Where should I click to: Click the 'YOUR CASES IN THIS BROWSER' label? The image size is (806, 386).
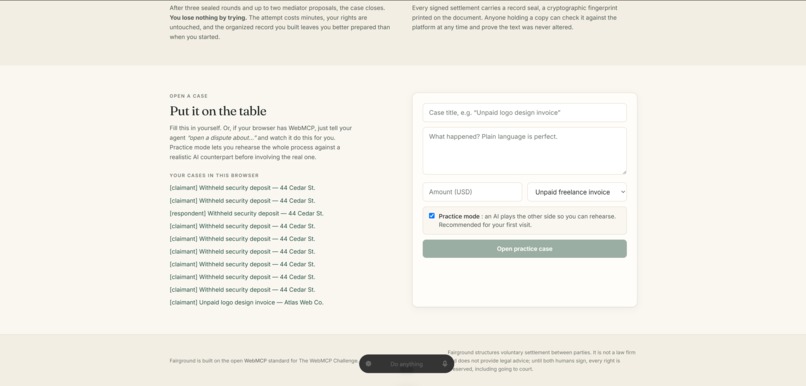click(214, 175)
